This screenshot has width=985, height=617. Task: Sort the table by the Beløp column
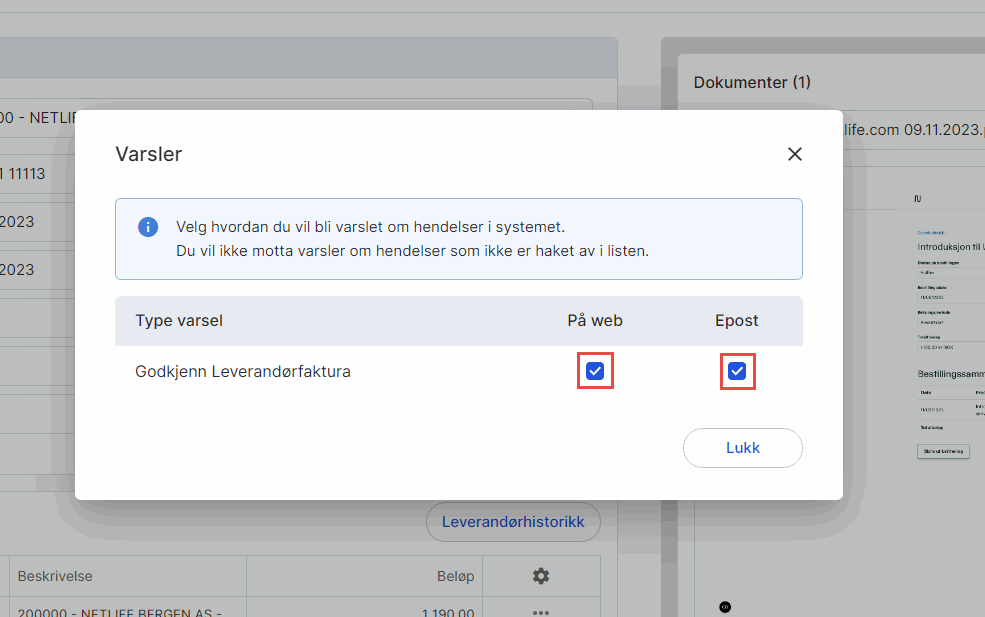tap(456, 576)
